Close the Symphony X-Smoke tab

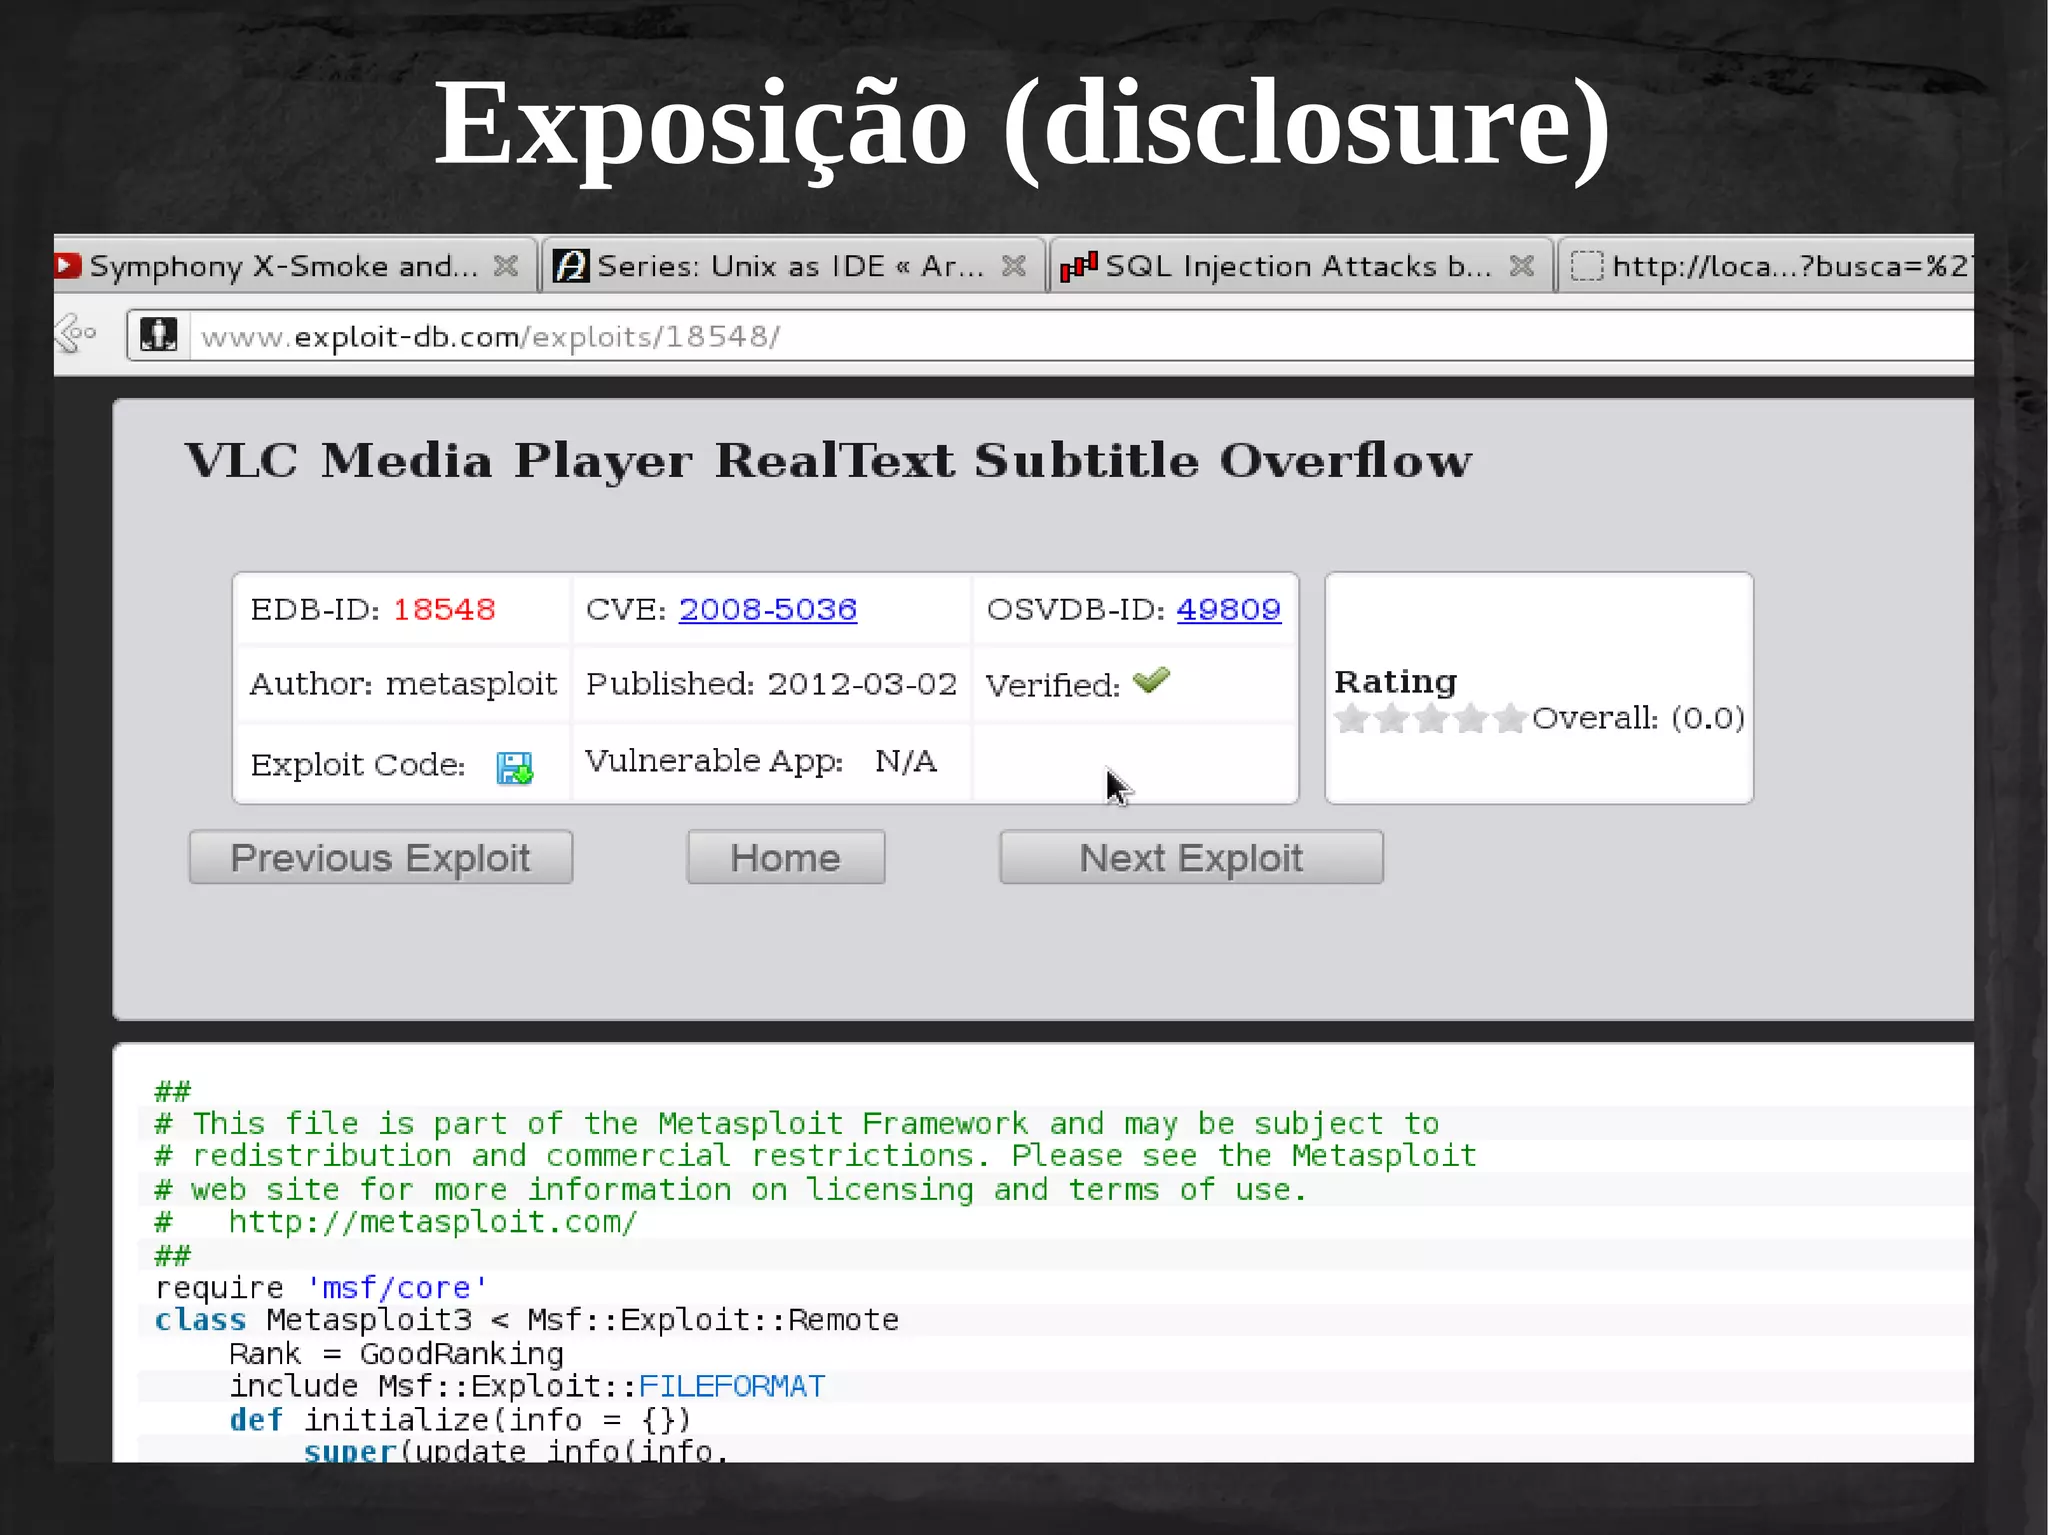tap(506, 266)
